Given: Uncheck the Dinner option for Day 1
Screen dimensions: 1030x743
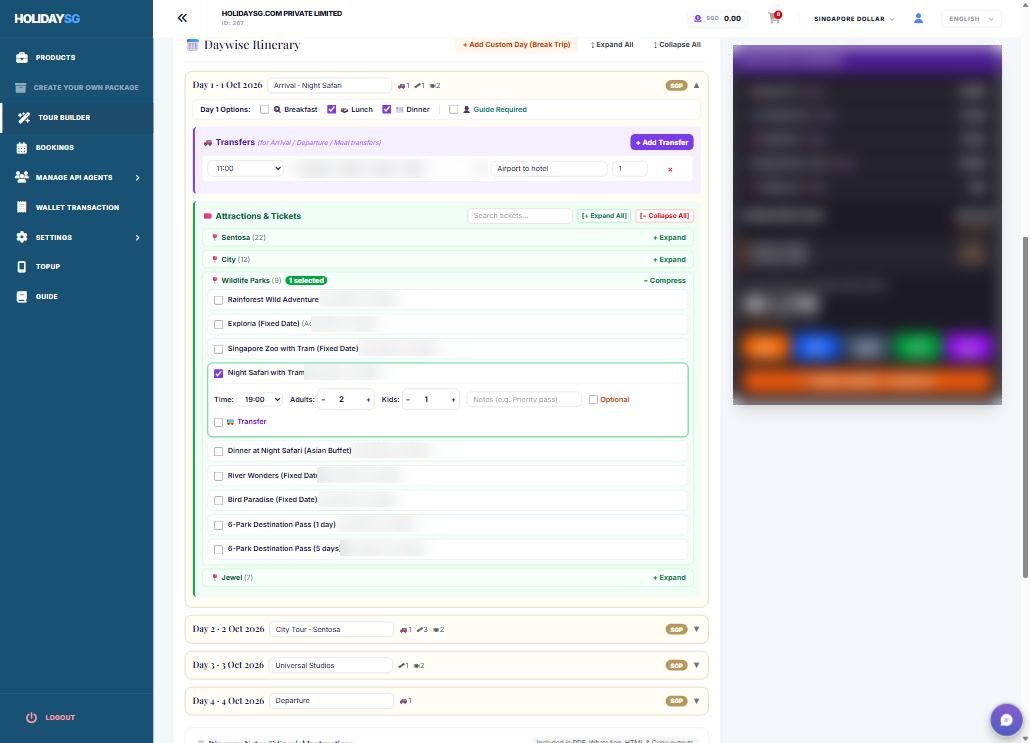Looking at the screenshot, I should tap(387, 110).
